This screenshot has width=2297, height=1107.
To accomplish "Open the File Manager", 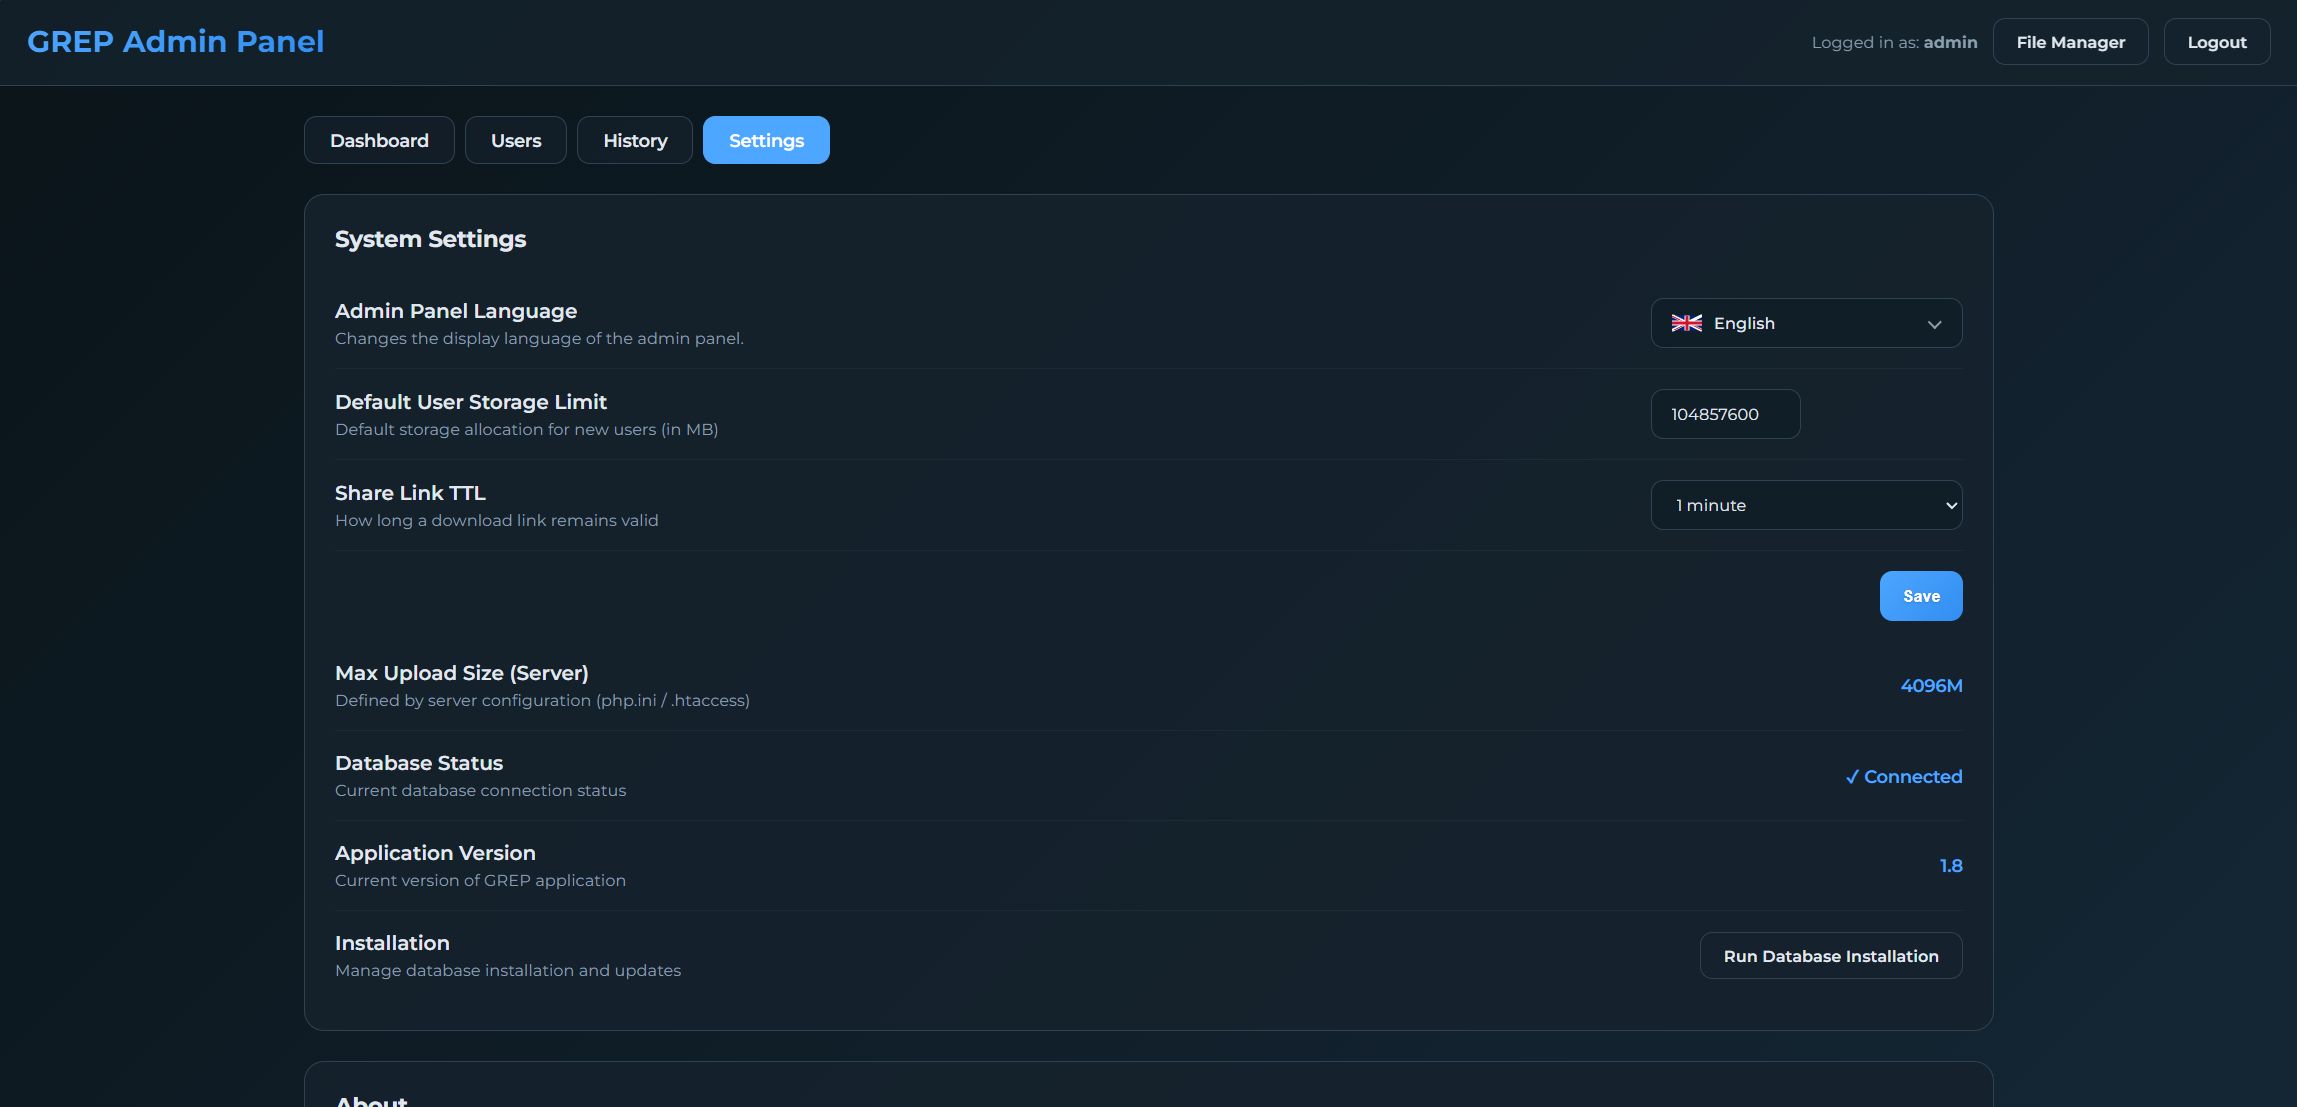I will (x=2070, y=42).
